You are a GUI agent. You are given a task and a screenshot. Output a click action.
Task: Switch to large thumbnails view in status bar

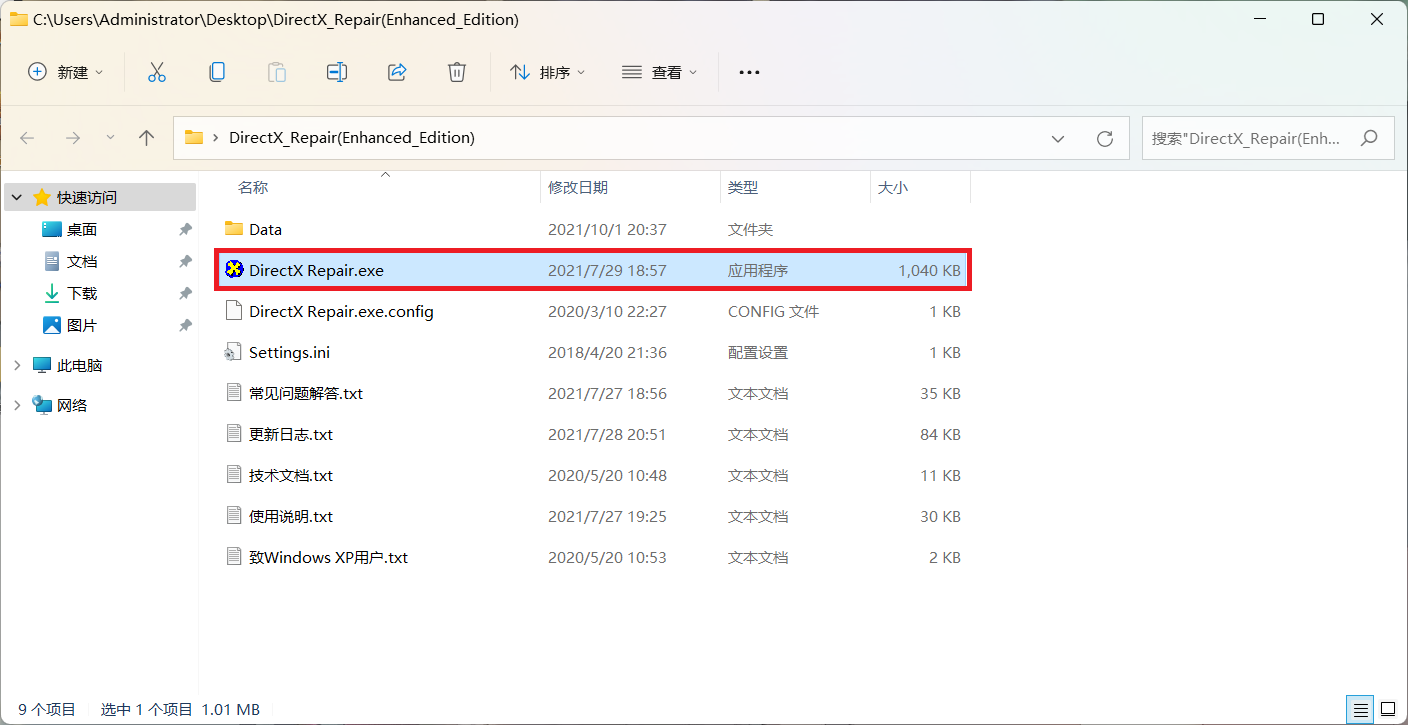point(1389,710)
